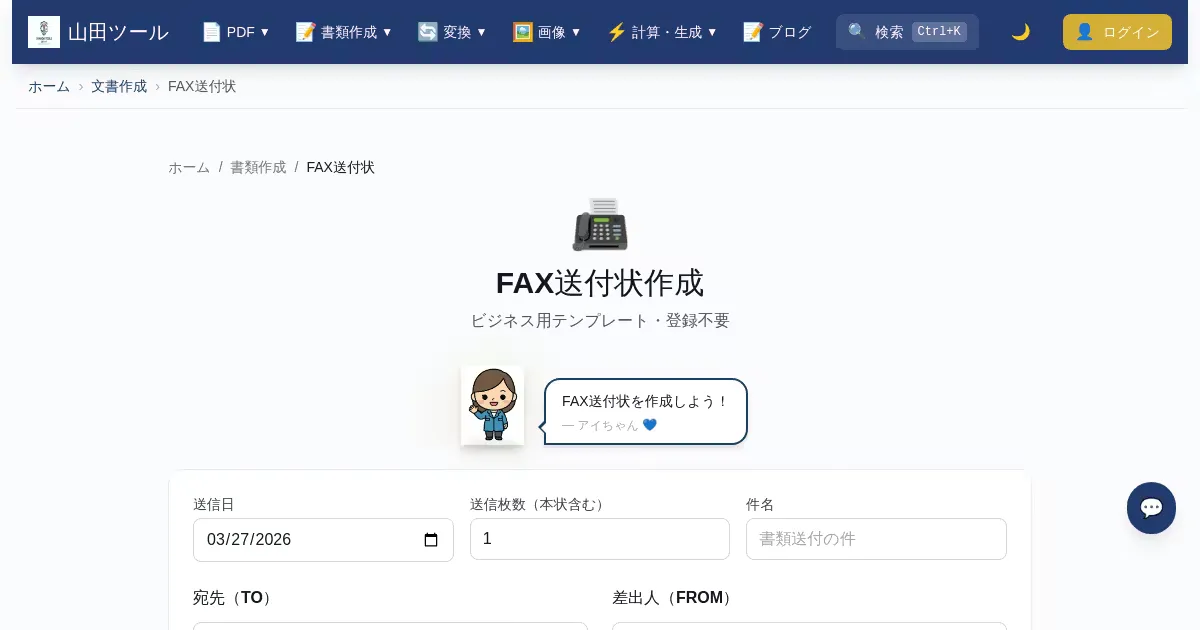Open the calendar picker in the 送信日 field
This screenshot has height=630, width=1200.
click(x=431, y=540)
